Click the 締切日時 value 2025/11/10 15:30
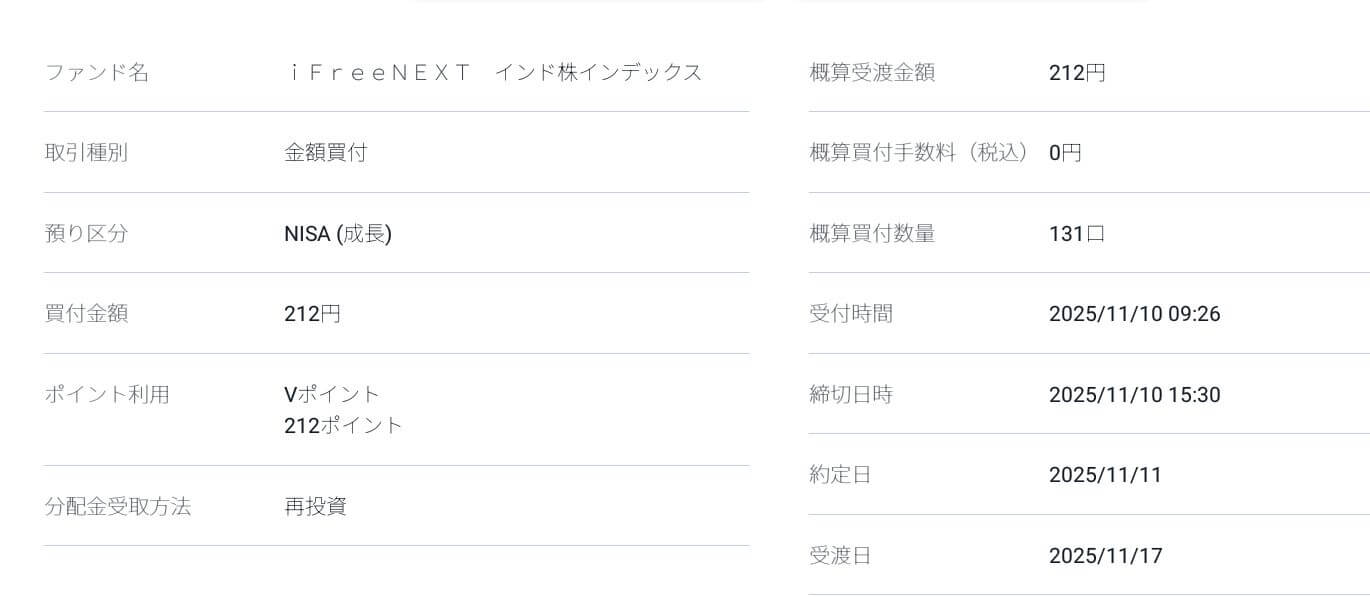This screenshot has height=597, width=1370. tap(1134, 395)
